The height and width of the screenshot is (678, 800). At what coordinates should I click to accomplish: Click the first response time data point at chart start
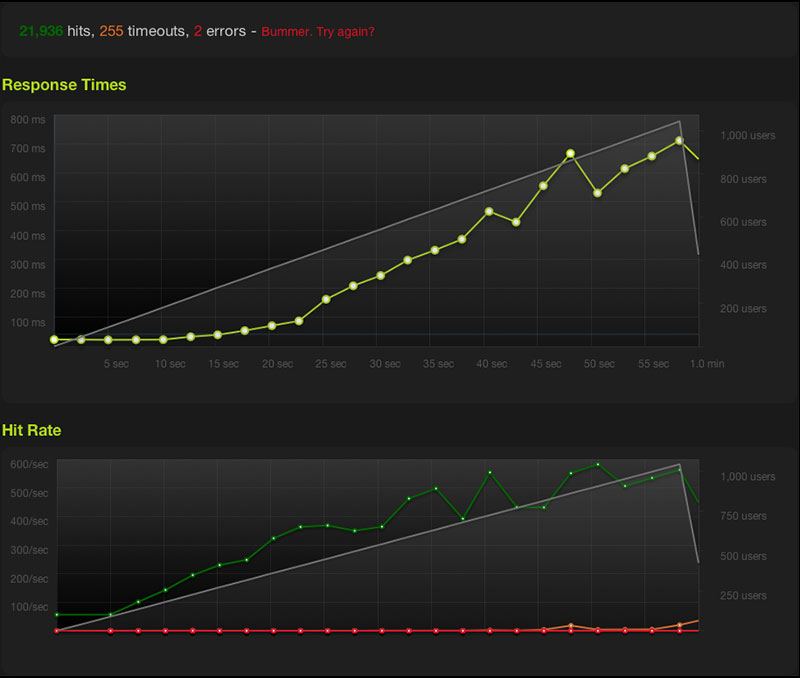[54, 339]
